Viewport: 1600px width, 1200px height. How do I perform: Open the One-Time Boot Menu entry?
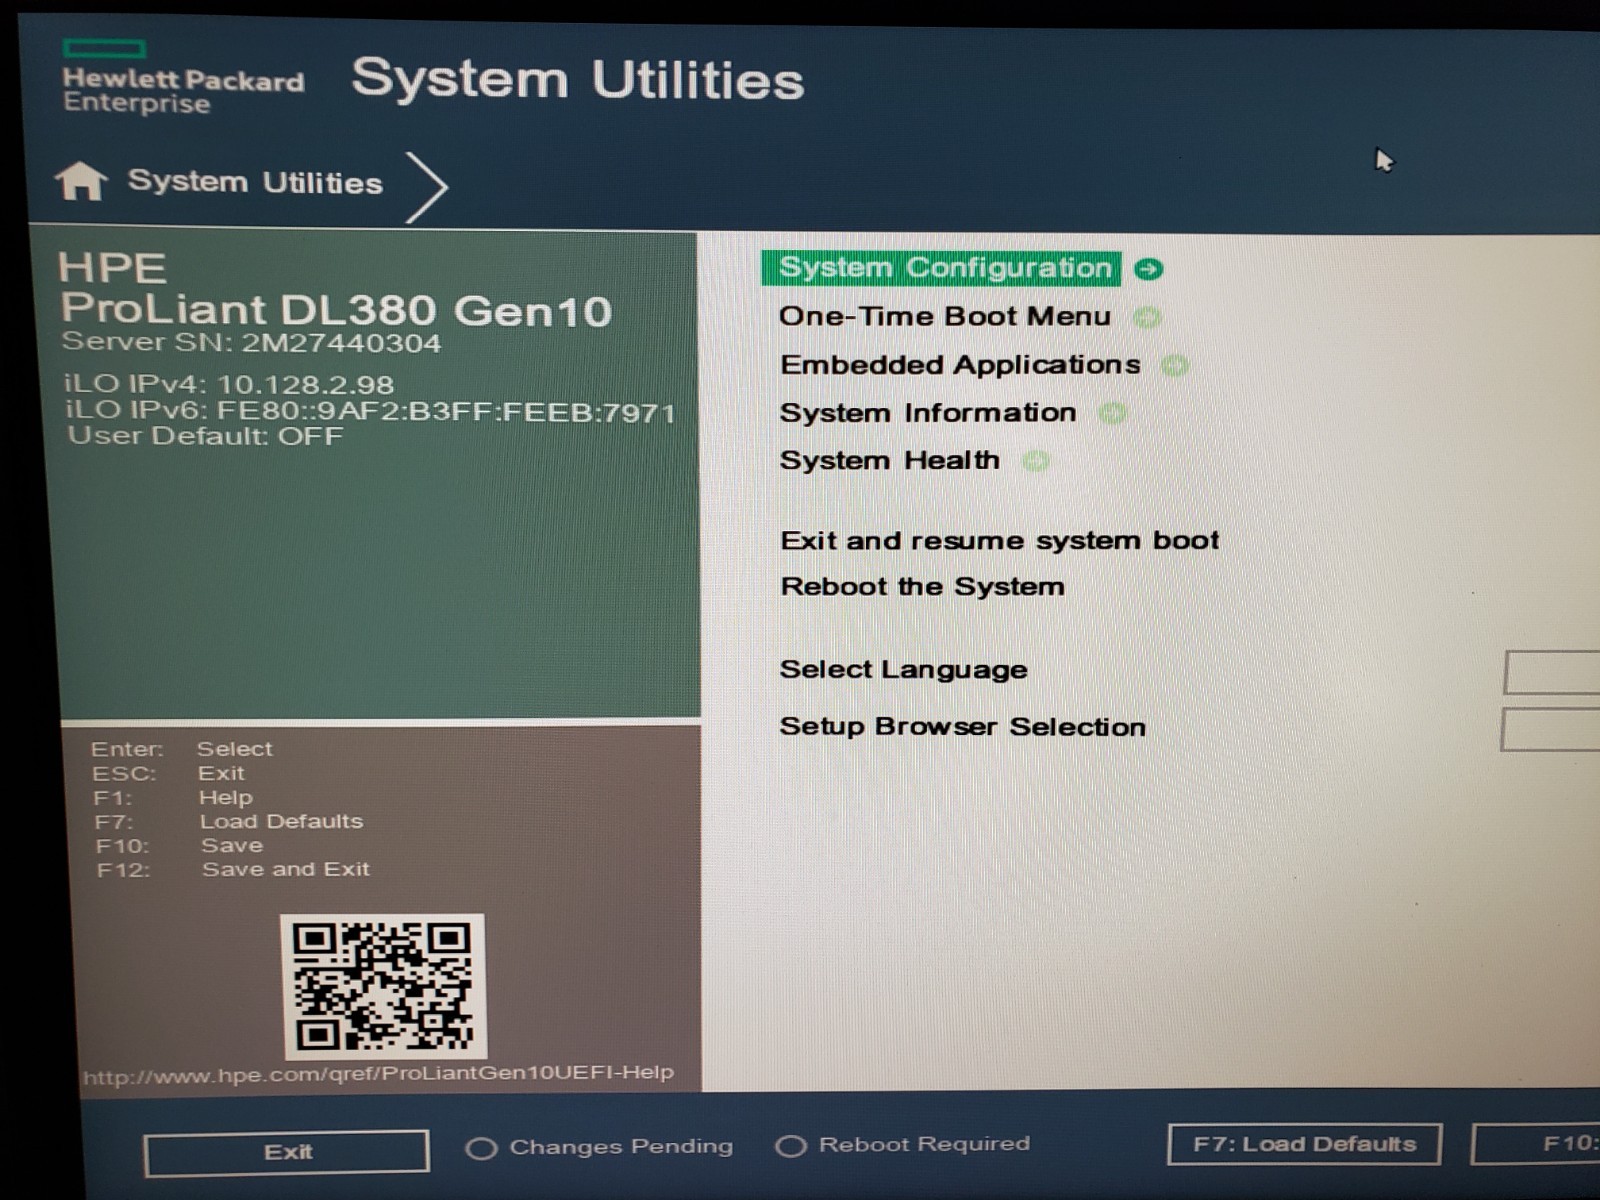(945, 317)
